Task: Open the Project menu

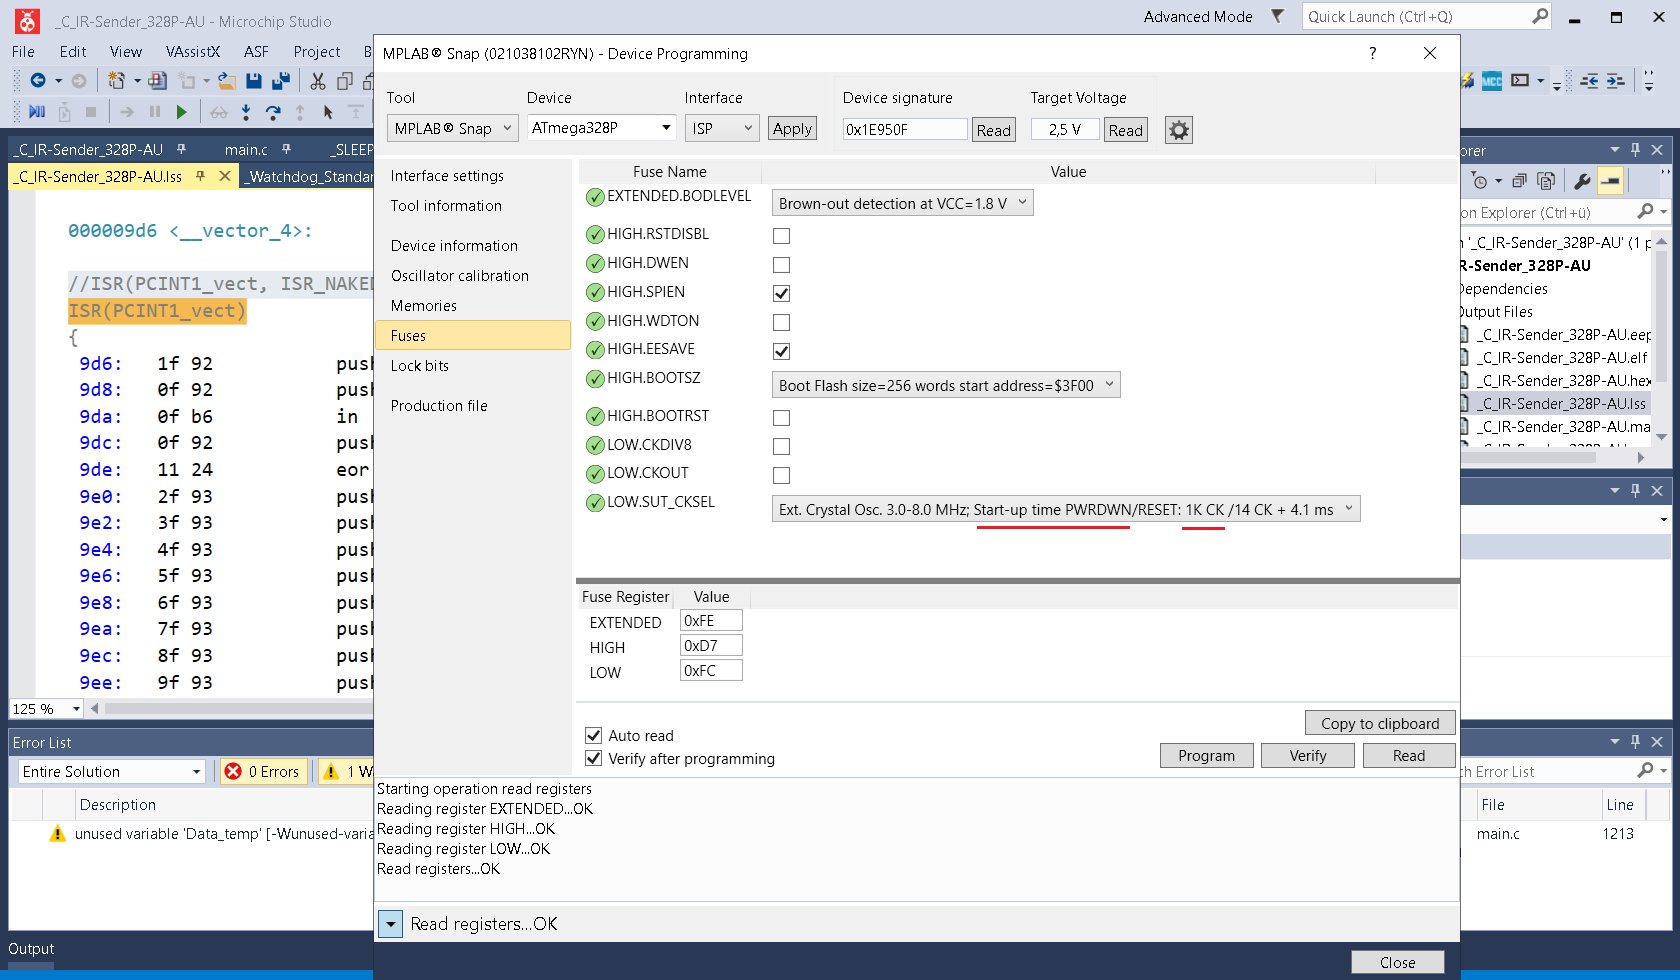Action: click(x=317, y=52)
